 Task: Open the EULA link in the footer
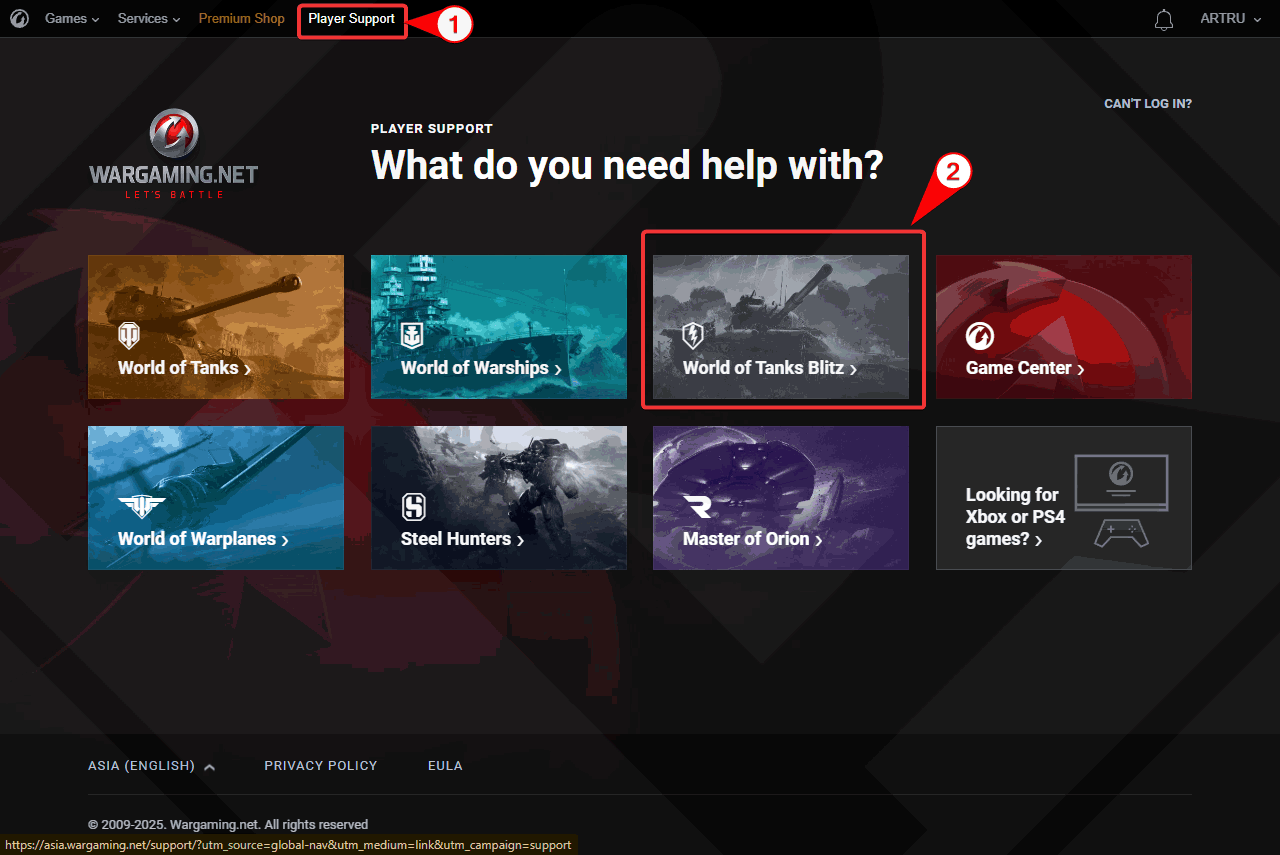(445, 766)
